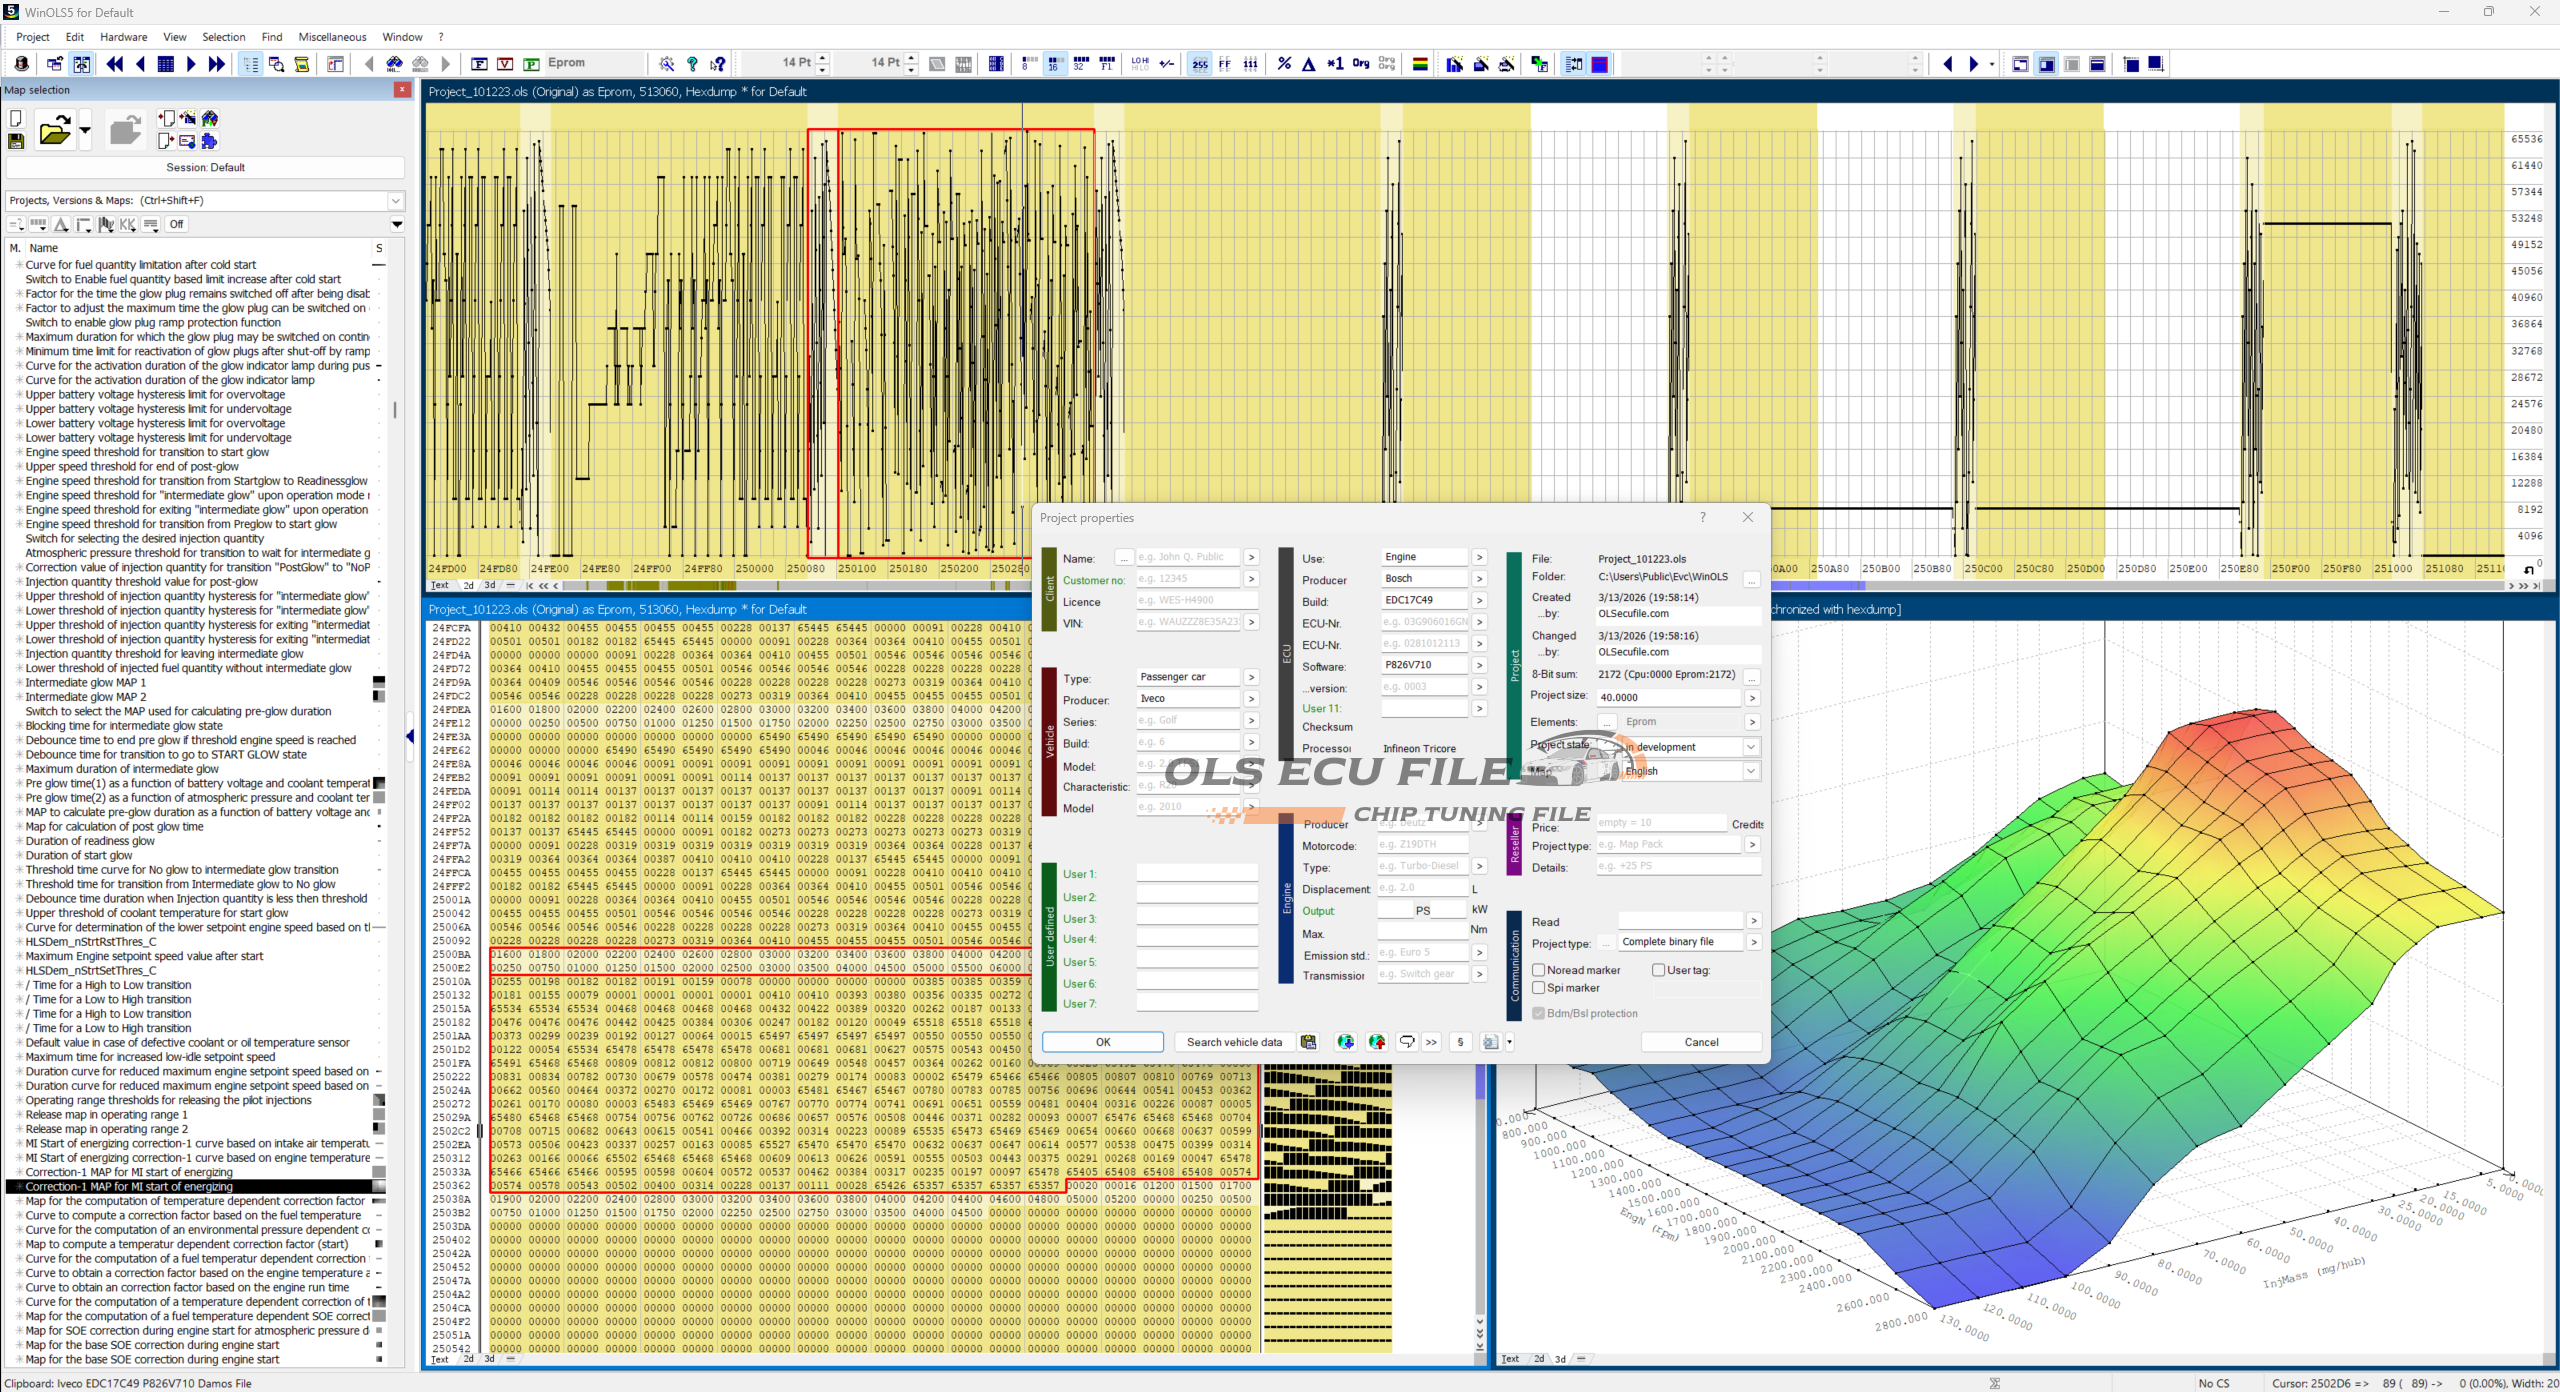Viewport: 2560px width, 1392px height.
Task: Click the binoculars search icon in toolbar
Action: point(394,64)
